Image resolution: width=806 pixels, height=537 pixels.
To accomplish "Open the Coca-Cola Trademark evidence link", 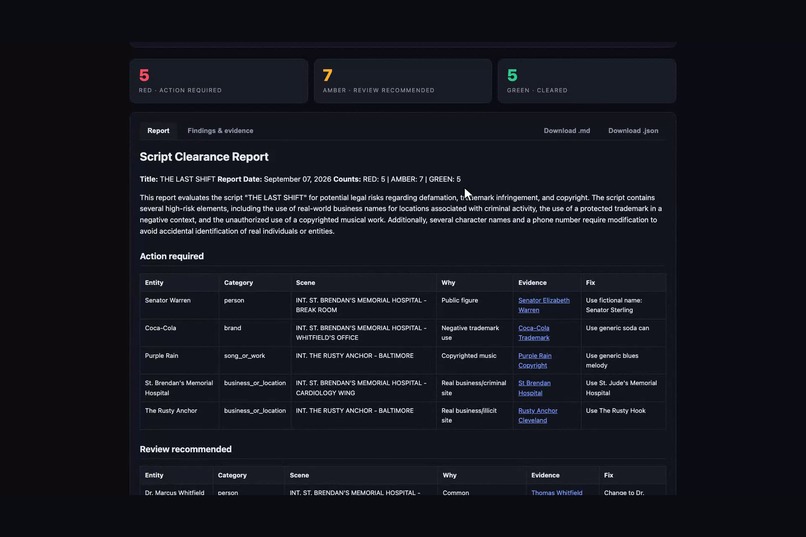I will [x=534, y=333].
